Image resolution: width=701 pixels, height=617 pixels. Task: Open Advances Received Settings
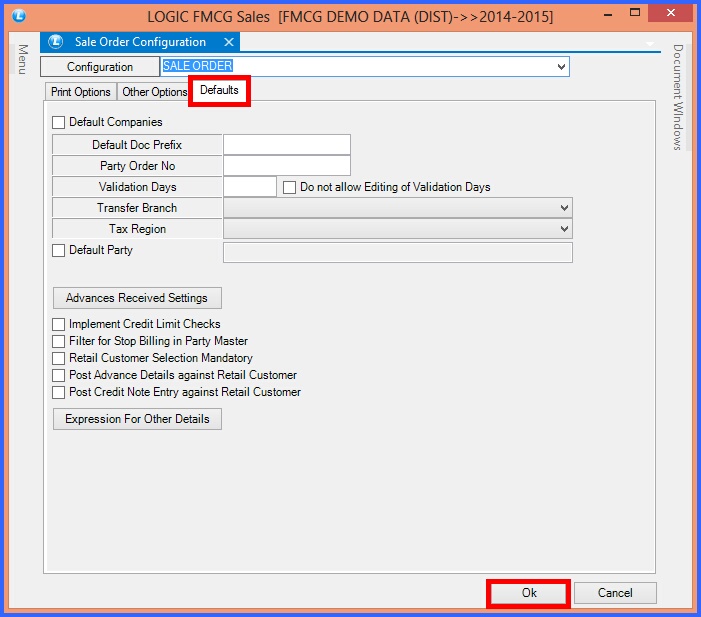[x=137, y=298]
